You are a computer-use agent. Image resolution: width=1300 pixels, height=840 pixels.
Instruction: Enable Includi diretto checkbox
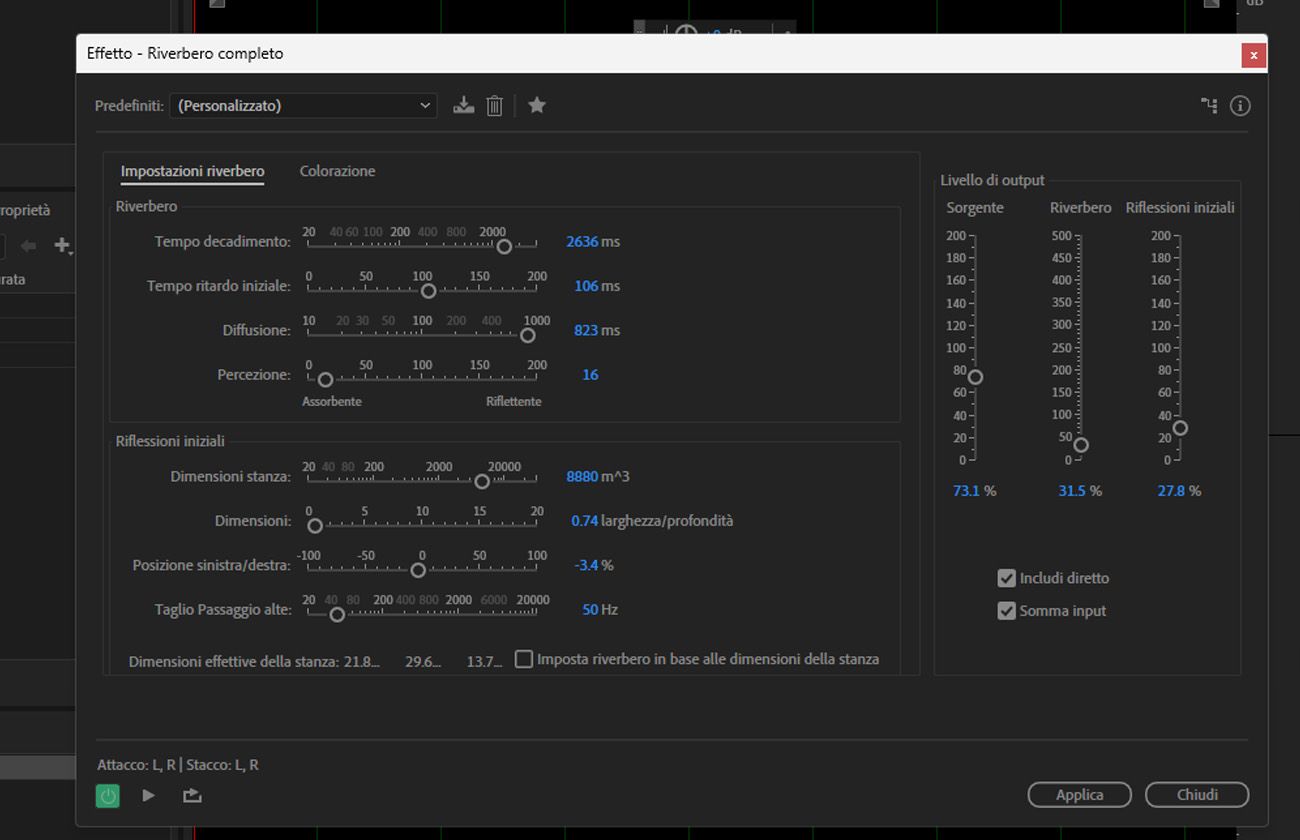click(x=1007, y=578)
